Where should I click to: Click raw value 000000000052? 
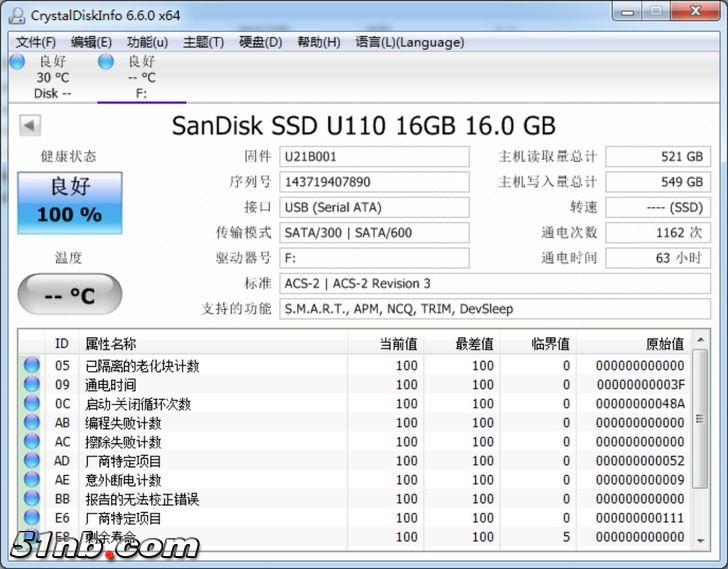(x=640, y=460)
